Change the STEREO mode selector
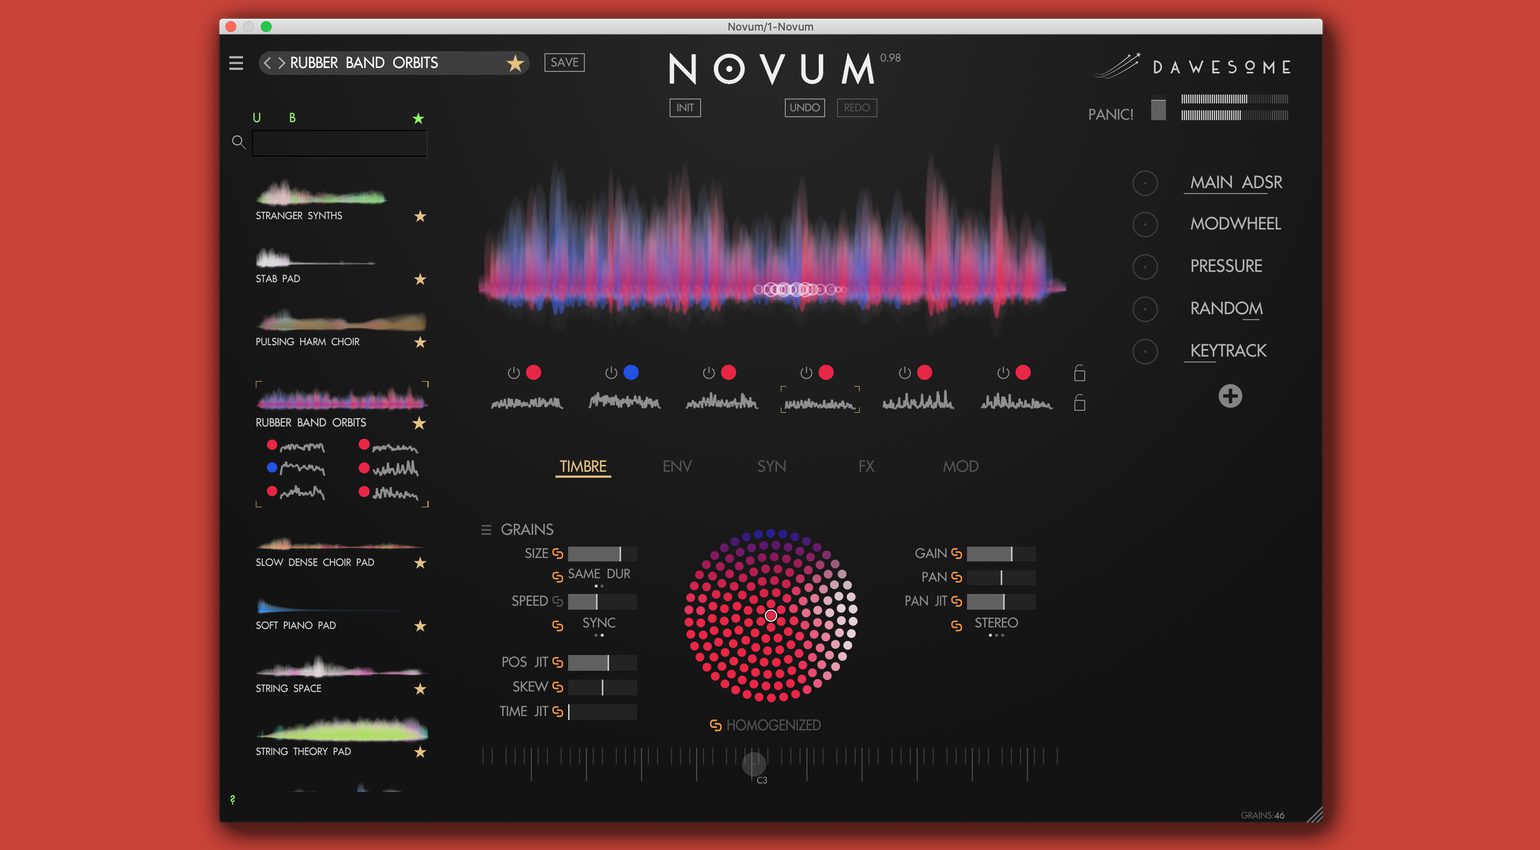The width and height of the screenshot is (1540, 850). (996, 625)
